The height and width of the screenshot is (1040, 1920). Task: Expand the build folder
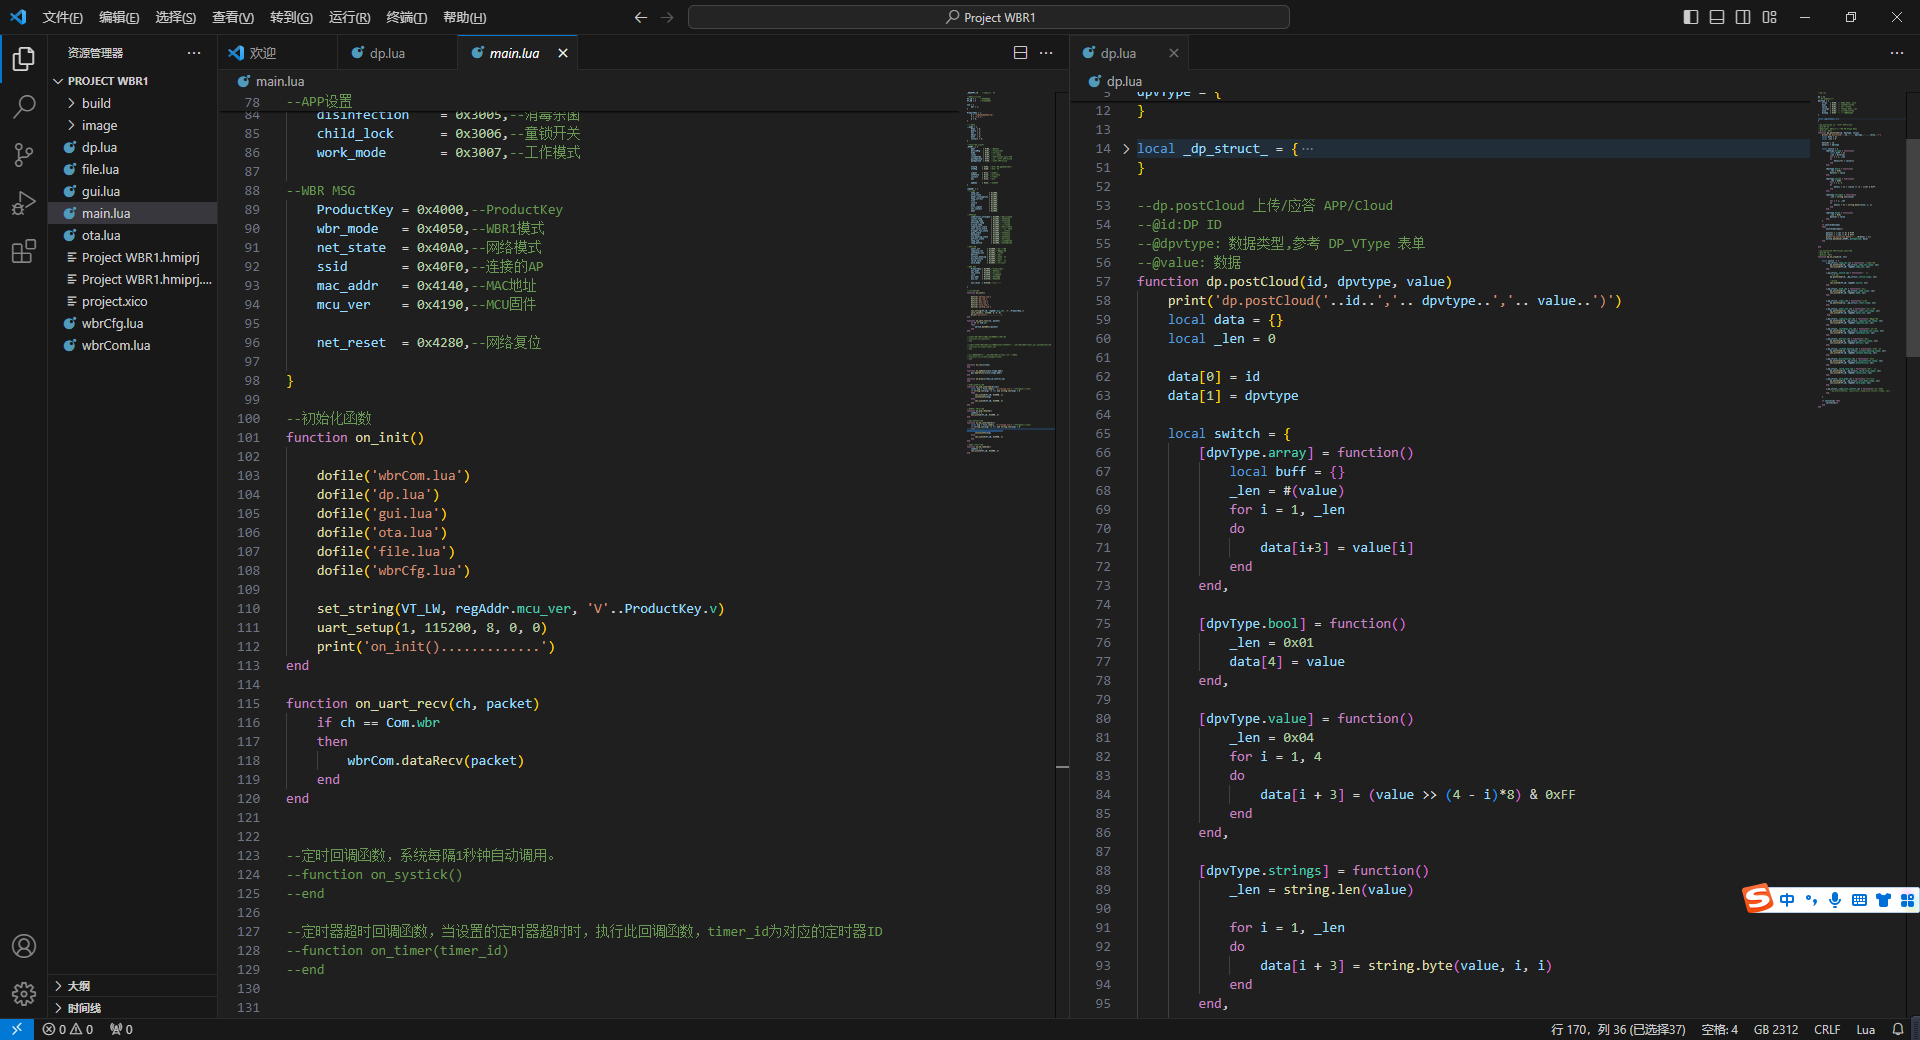133,103
